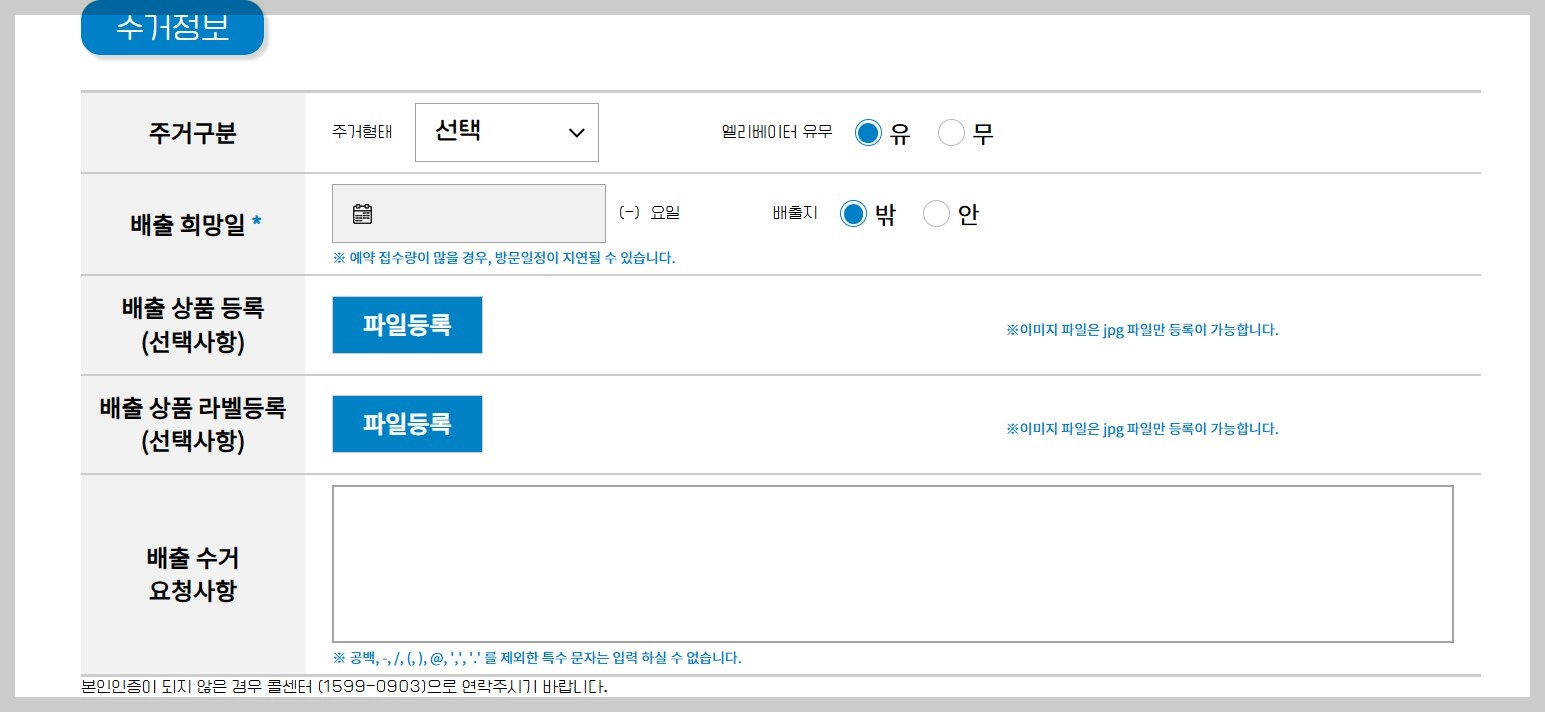
Task: Click the 콜센터 (1599-0903) notice text
Action: pos(344,687)
